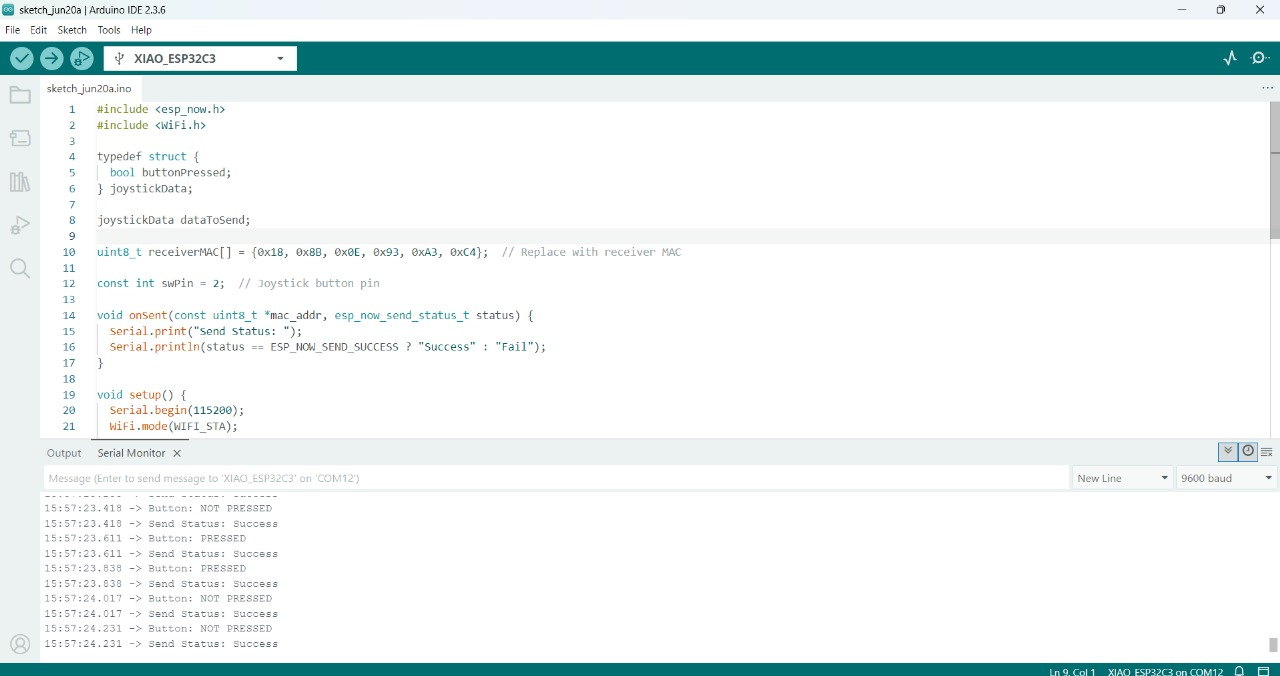Viewport: 1280px width, 676px height.
Task: Open the 9600 baud rate dropdown
Action: (x=1227, y=478)
